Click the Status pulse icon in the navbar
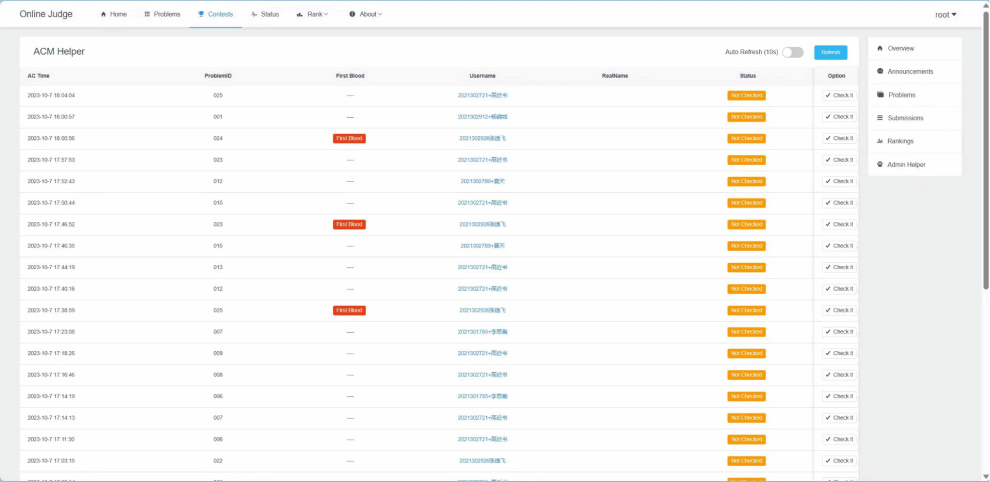Screen dimensions: 990x482 pyautogui.click(x=254, y=14)
